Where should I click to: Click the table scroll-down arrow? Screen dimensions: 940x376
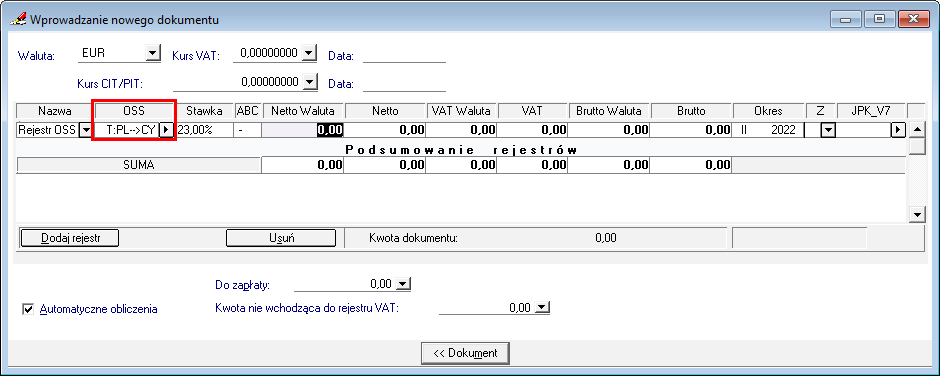(x=915, y=214)
